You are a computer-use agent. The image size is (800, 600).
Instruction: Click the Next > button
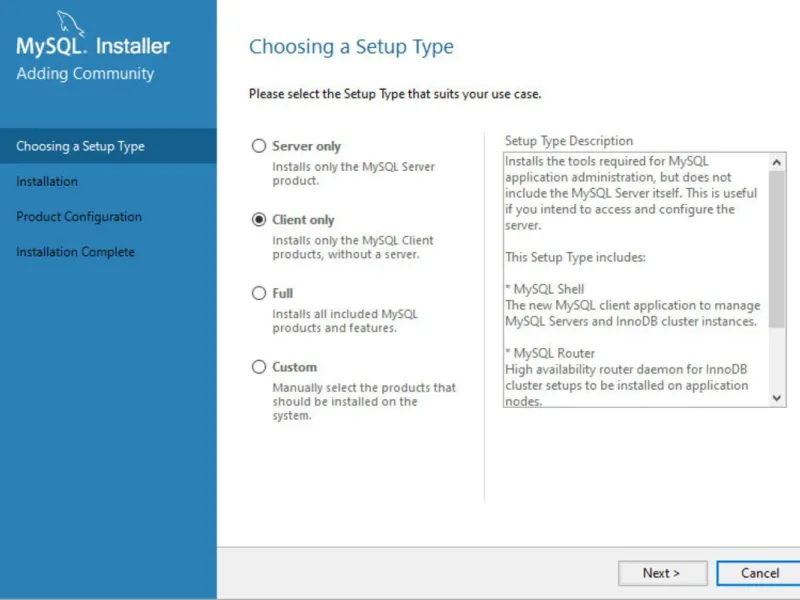[x=662, y=573]
